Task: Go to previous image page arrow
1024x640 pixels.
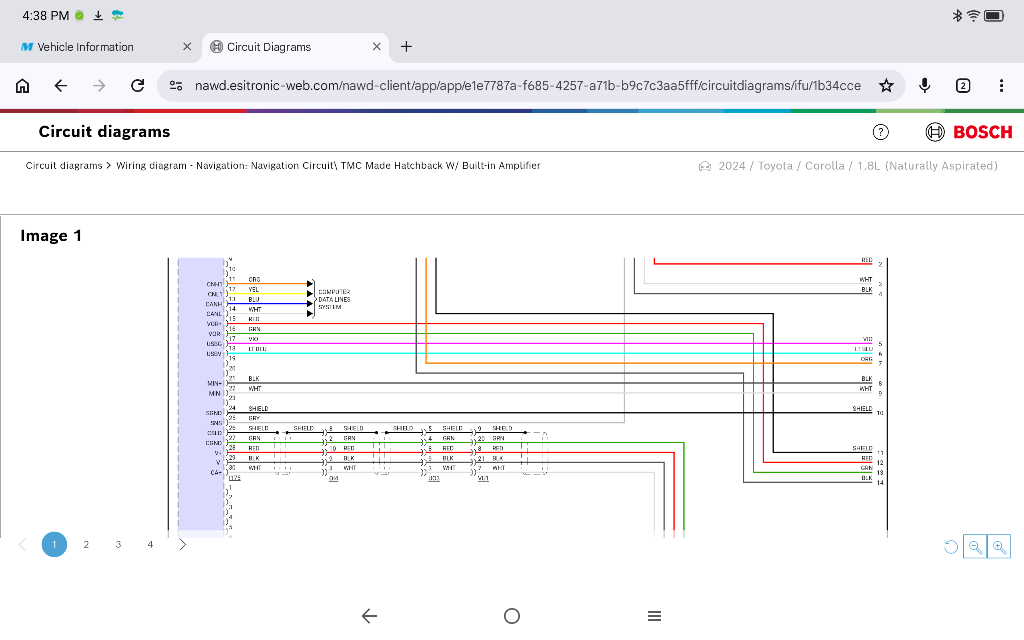Action: click(x=22, y=545)
